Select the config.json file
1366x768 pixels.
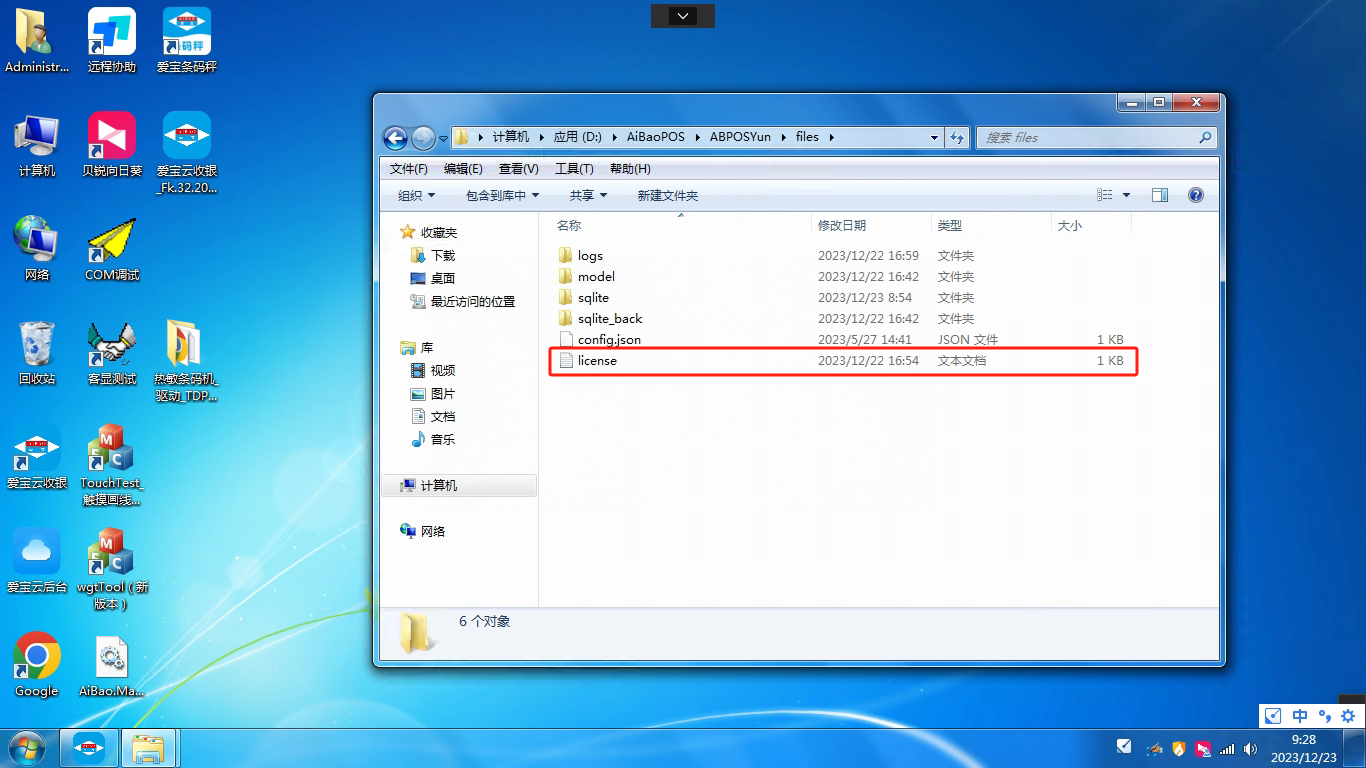tap(600, 340)
